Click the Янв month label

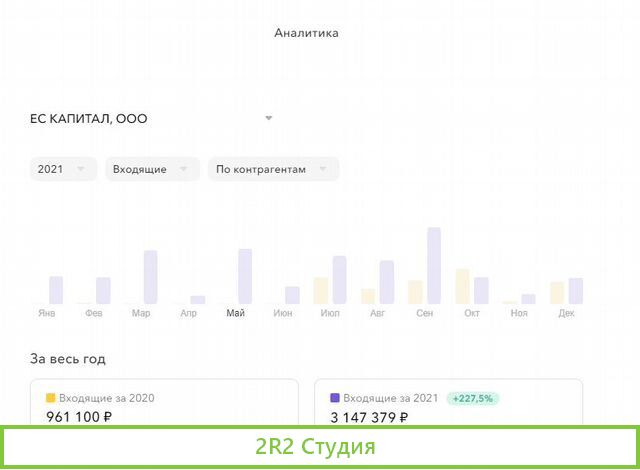coord(47,313)
